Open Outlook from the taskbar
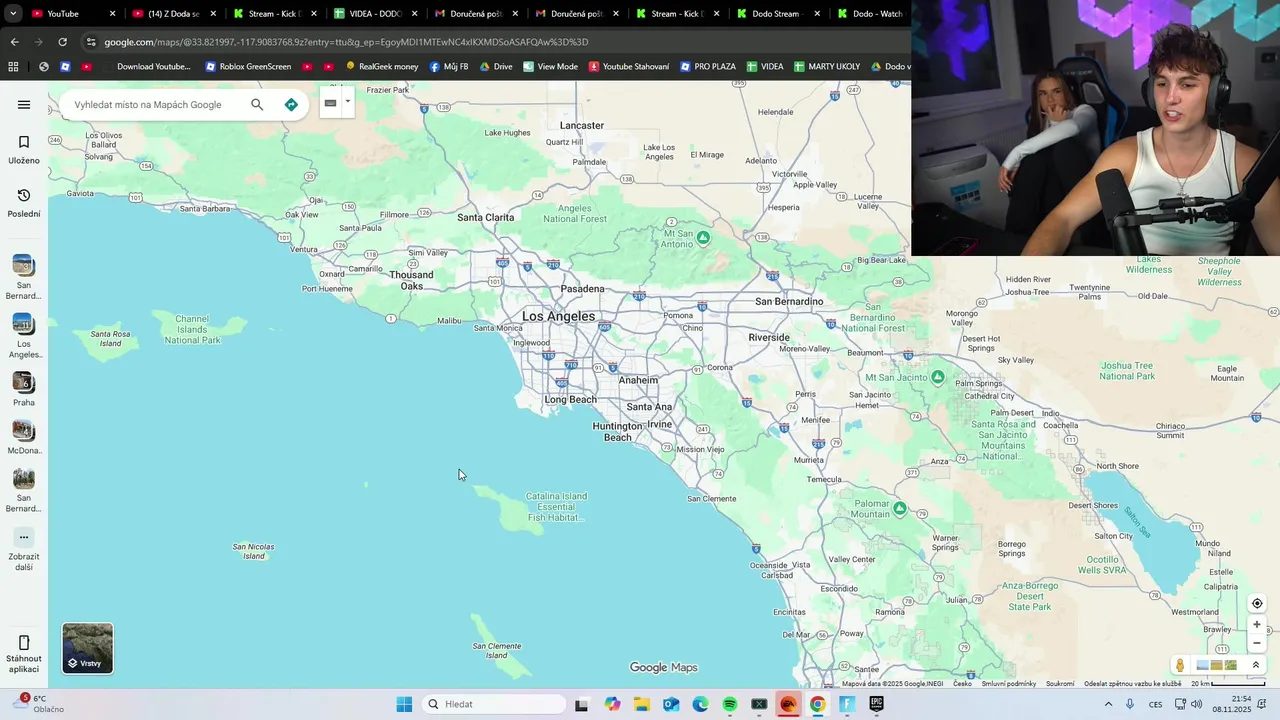Screen dimensions: 1280x720 tap(671, 704)
